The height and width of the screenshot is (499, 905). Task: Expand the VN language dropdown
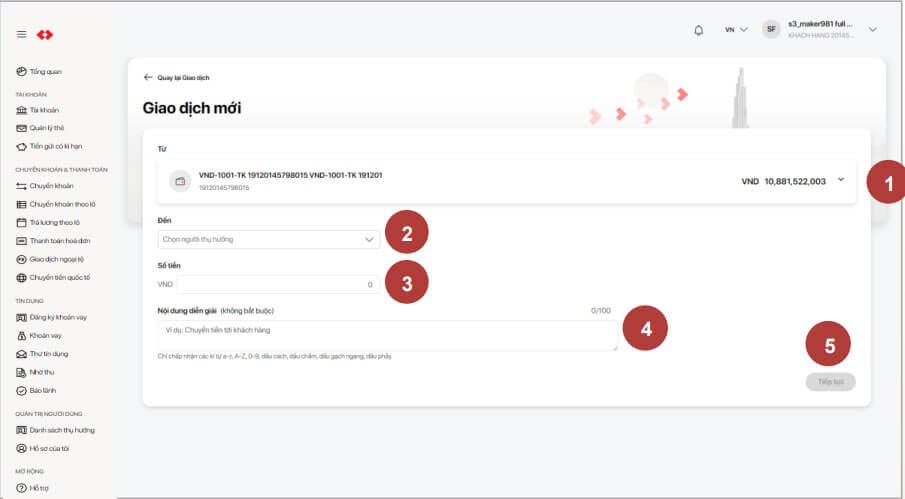[x=736, y=30]
